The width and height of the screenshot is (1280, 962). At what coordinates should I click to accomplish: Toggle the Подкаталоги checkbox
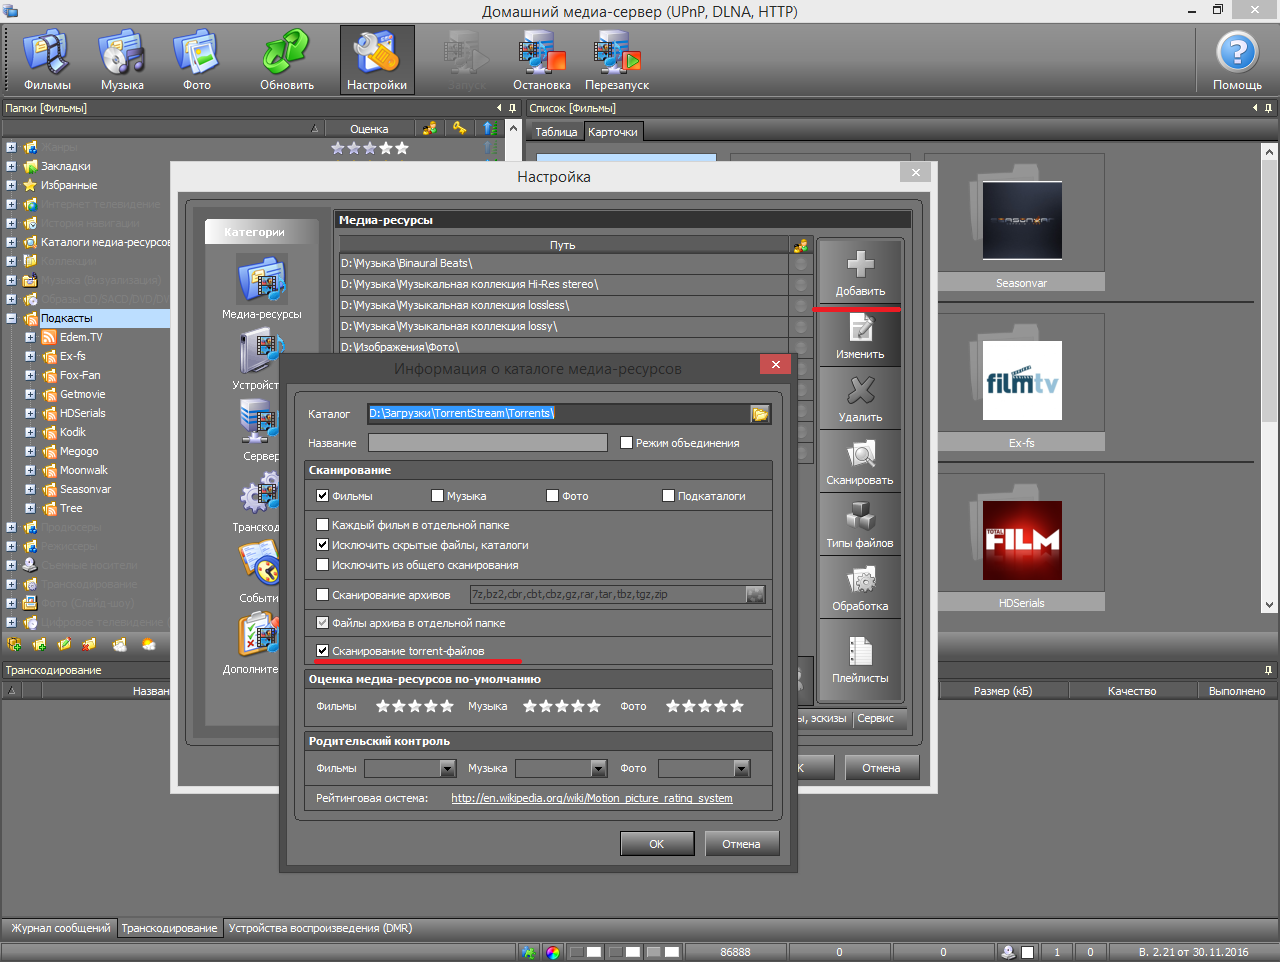point(669,496)
